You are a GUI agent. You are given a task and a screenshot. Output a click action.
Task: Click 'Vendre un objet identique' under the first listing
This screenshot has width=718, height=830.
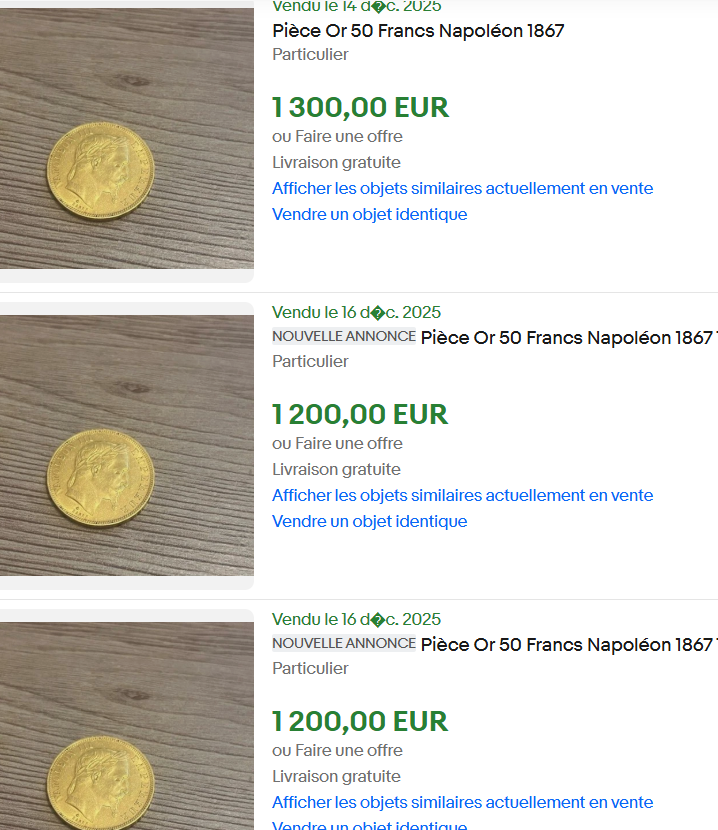pyautogui.click(x=369, y=214)
